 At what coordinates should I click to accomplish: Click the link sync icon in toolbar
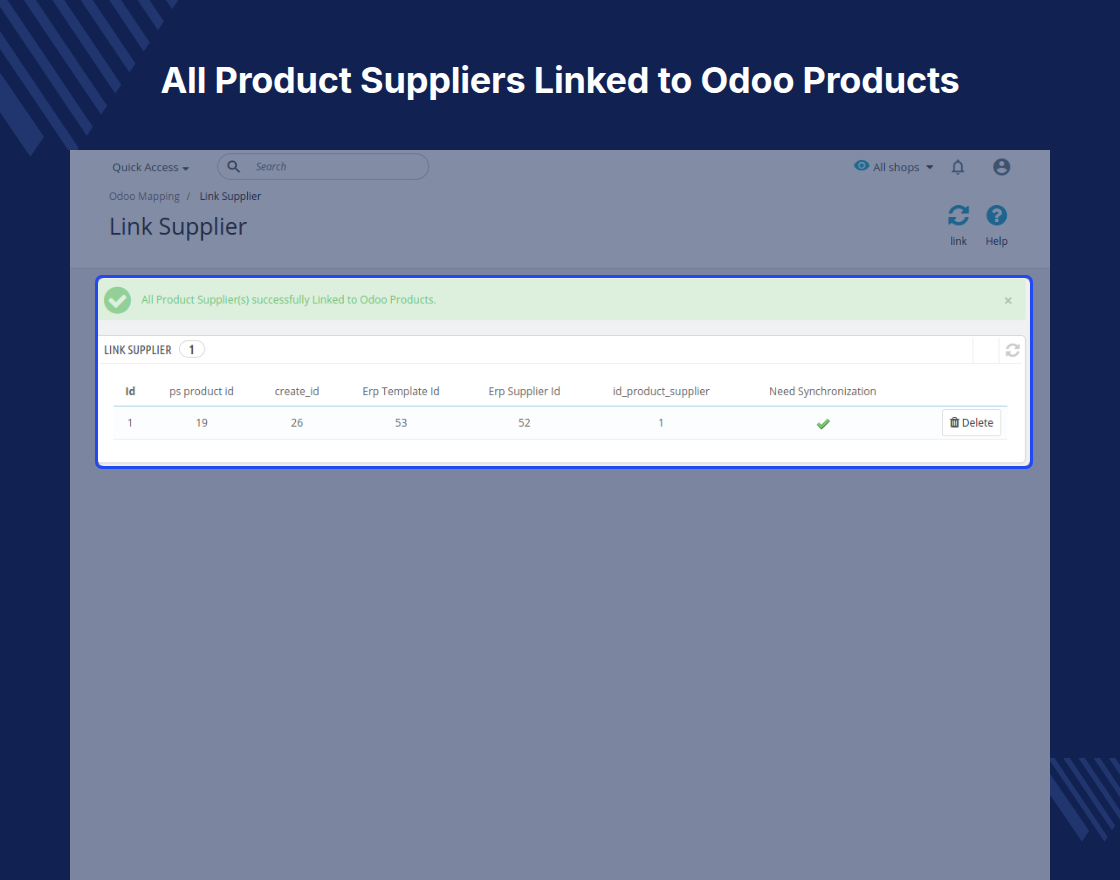959,216
